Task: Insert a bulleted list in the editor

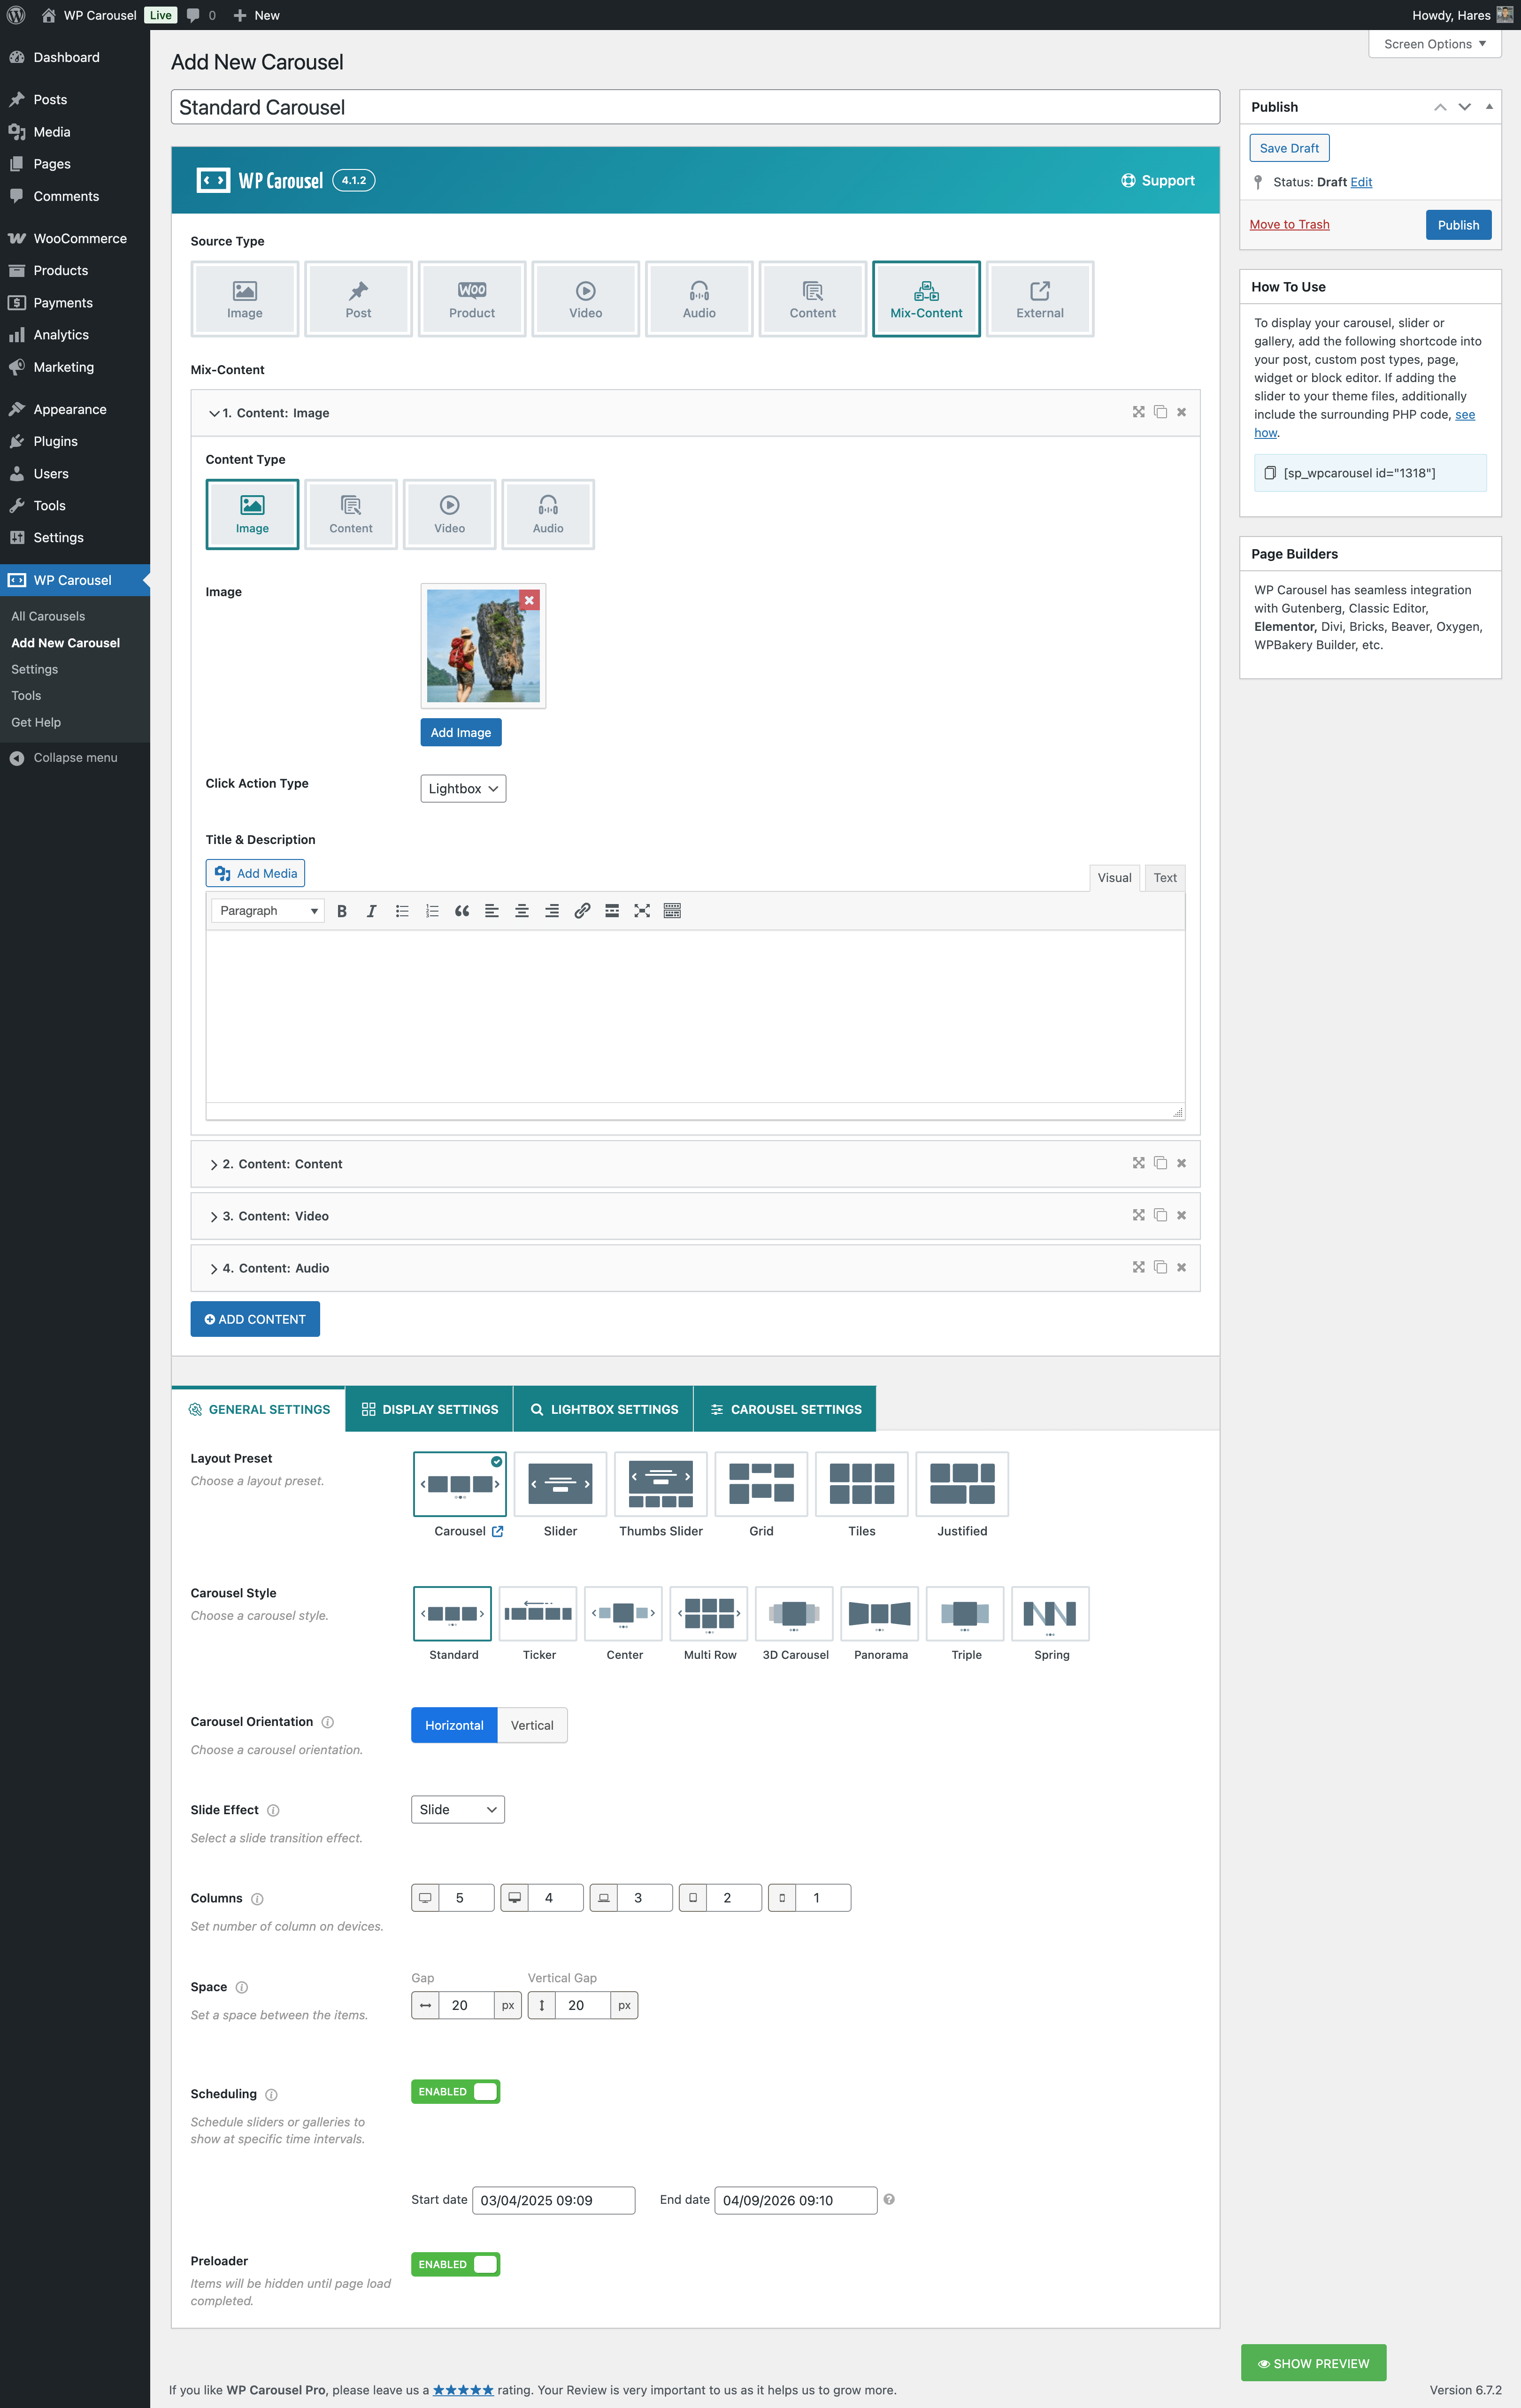Action: click(x=402, y=911)
